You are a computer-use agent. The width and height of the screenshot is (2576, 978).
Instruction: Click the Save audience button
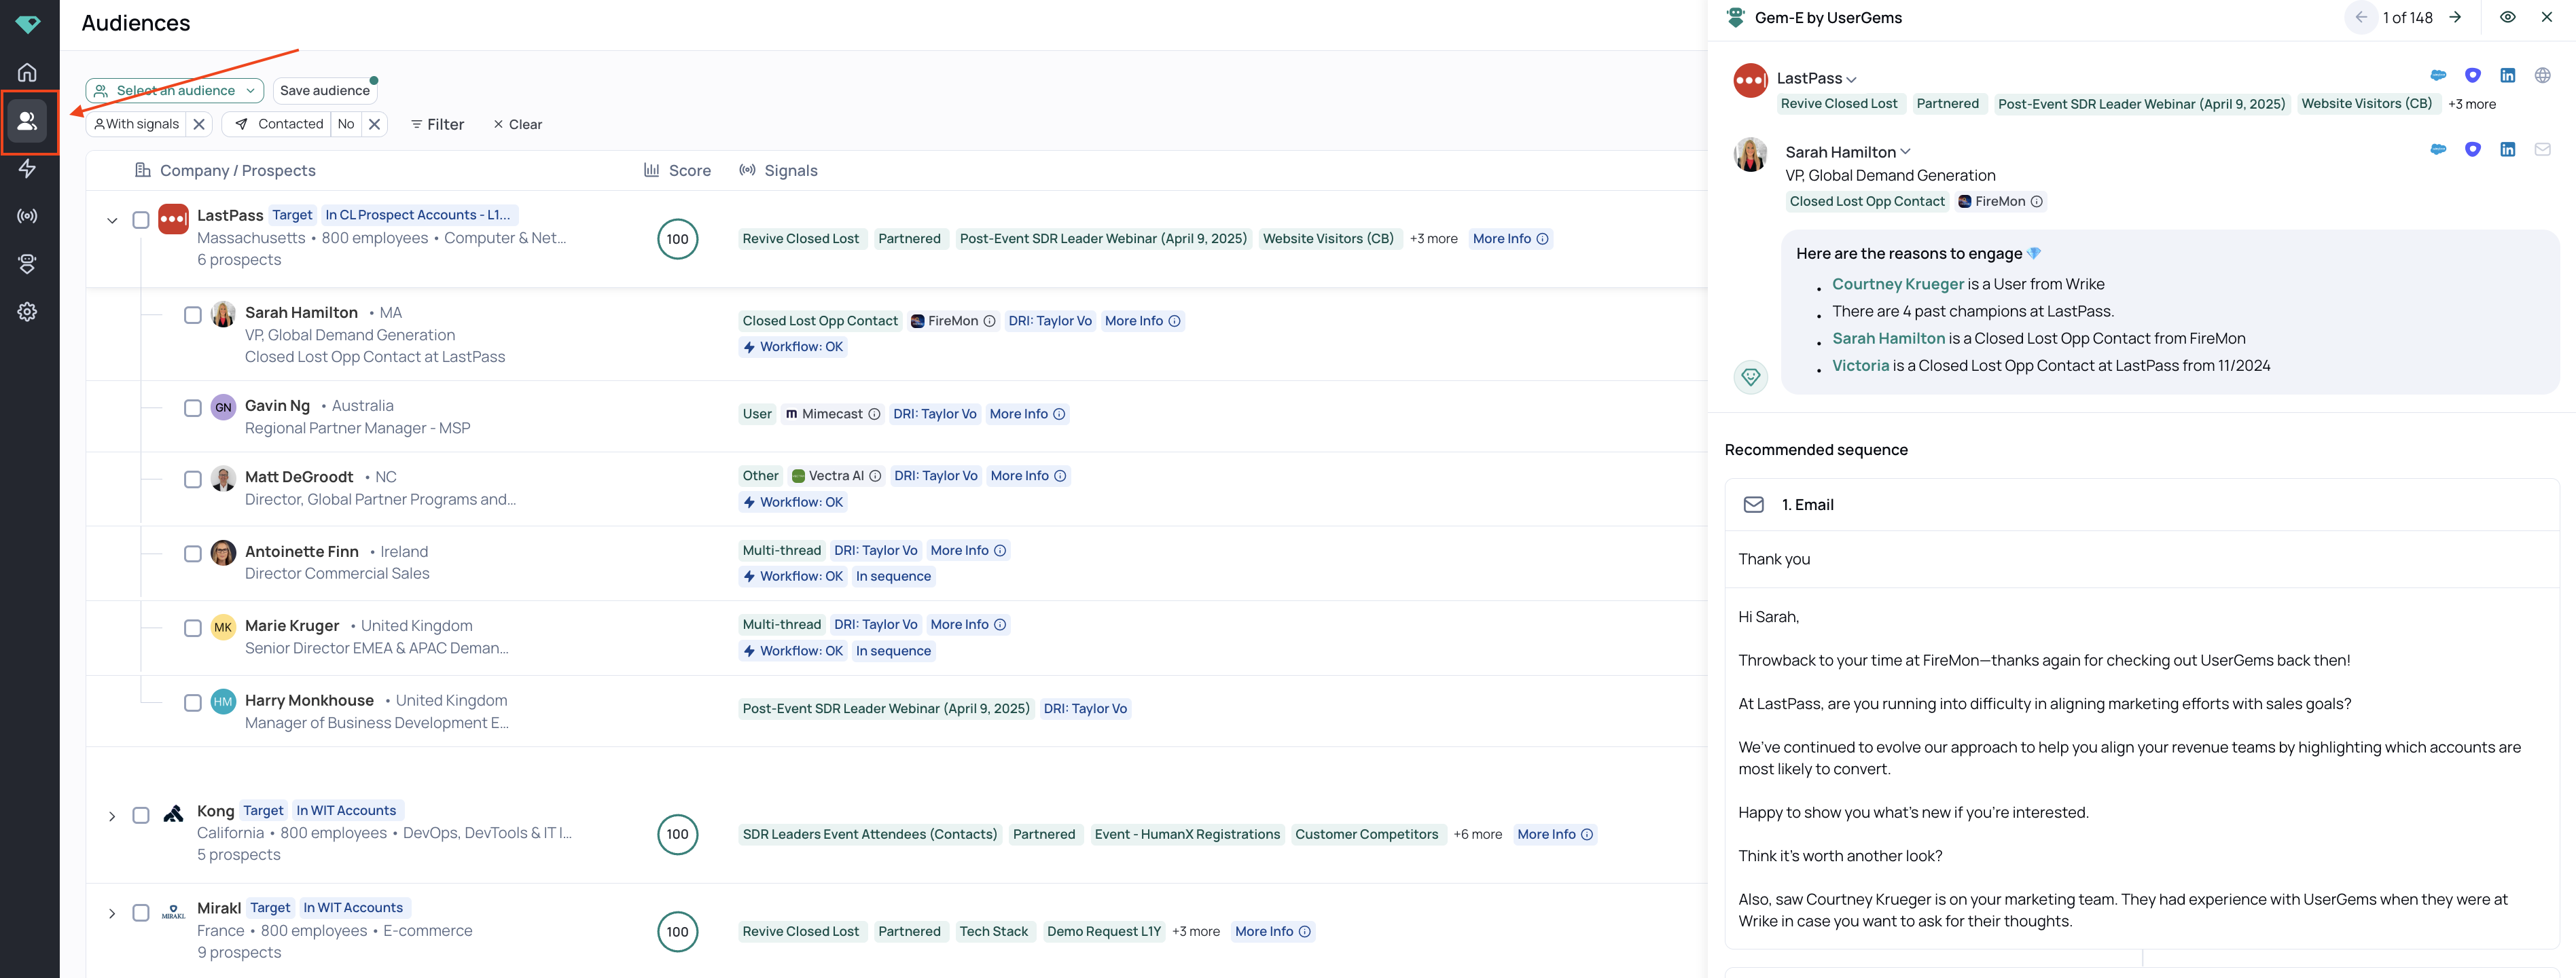325,90
